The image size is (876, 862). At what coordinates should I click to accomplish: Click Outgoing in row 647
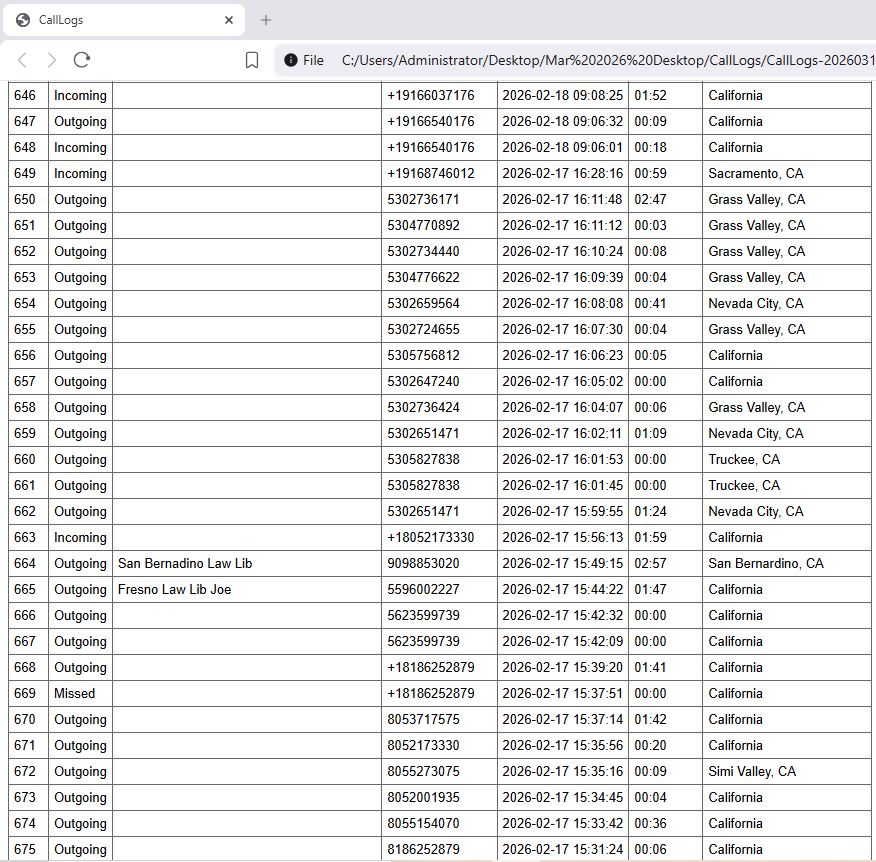click(80, 121)
